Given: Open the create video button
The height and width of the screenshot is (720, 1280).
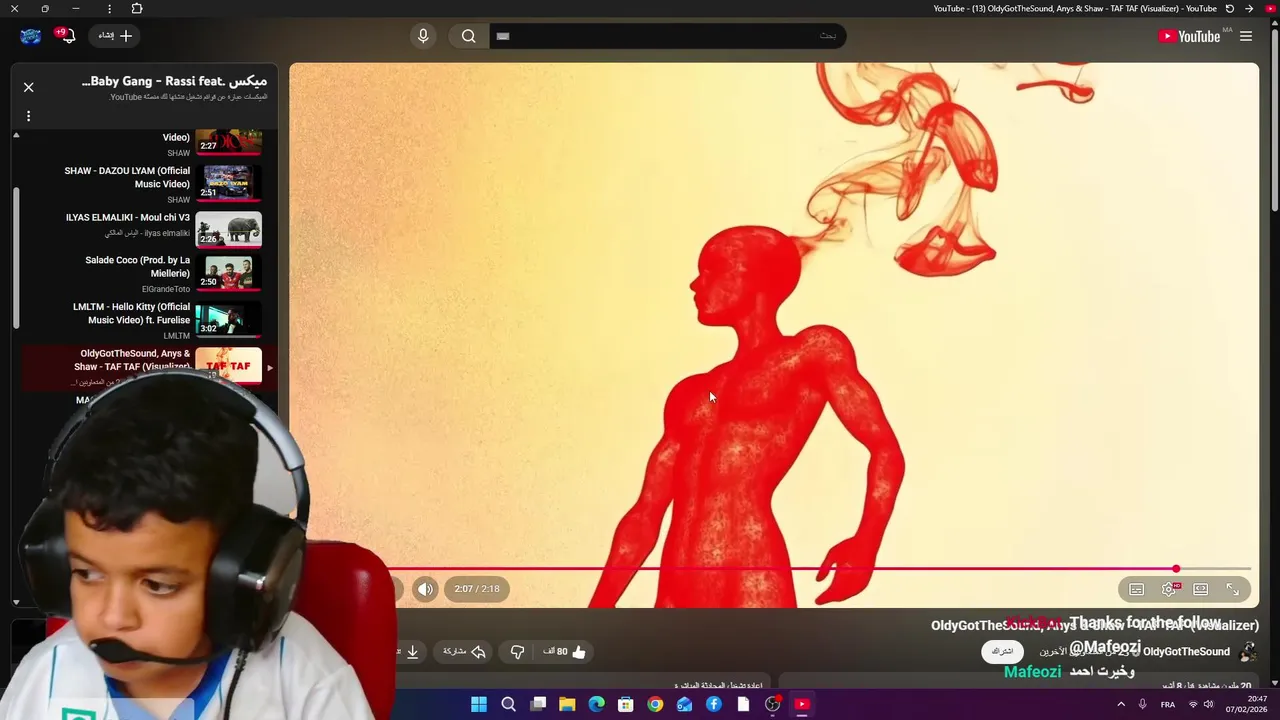Looking at the screenshot, I should 115,36.
